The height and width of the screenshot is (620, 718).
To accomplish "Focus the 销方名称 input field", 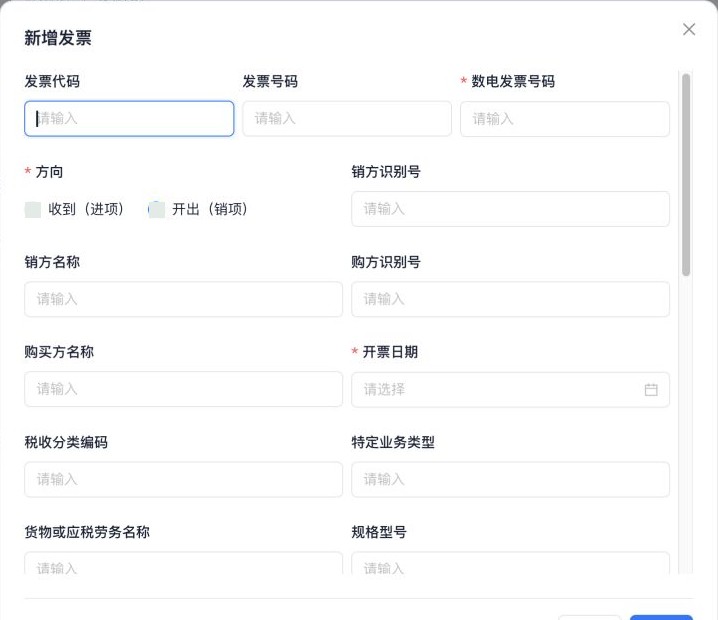I will 183,299.
